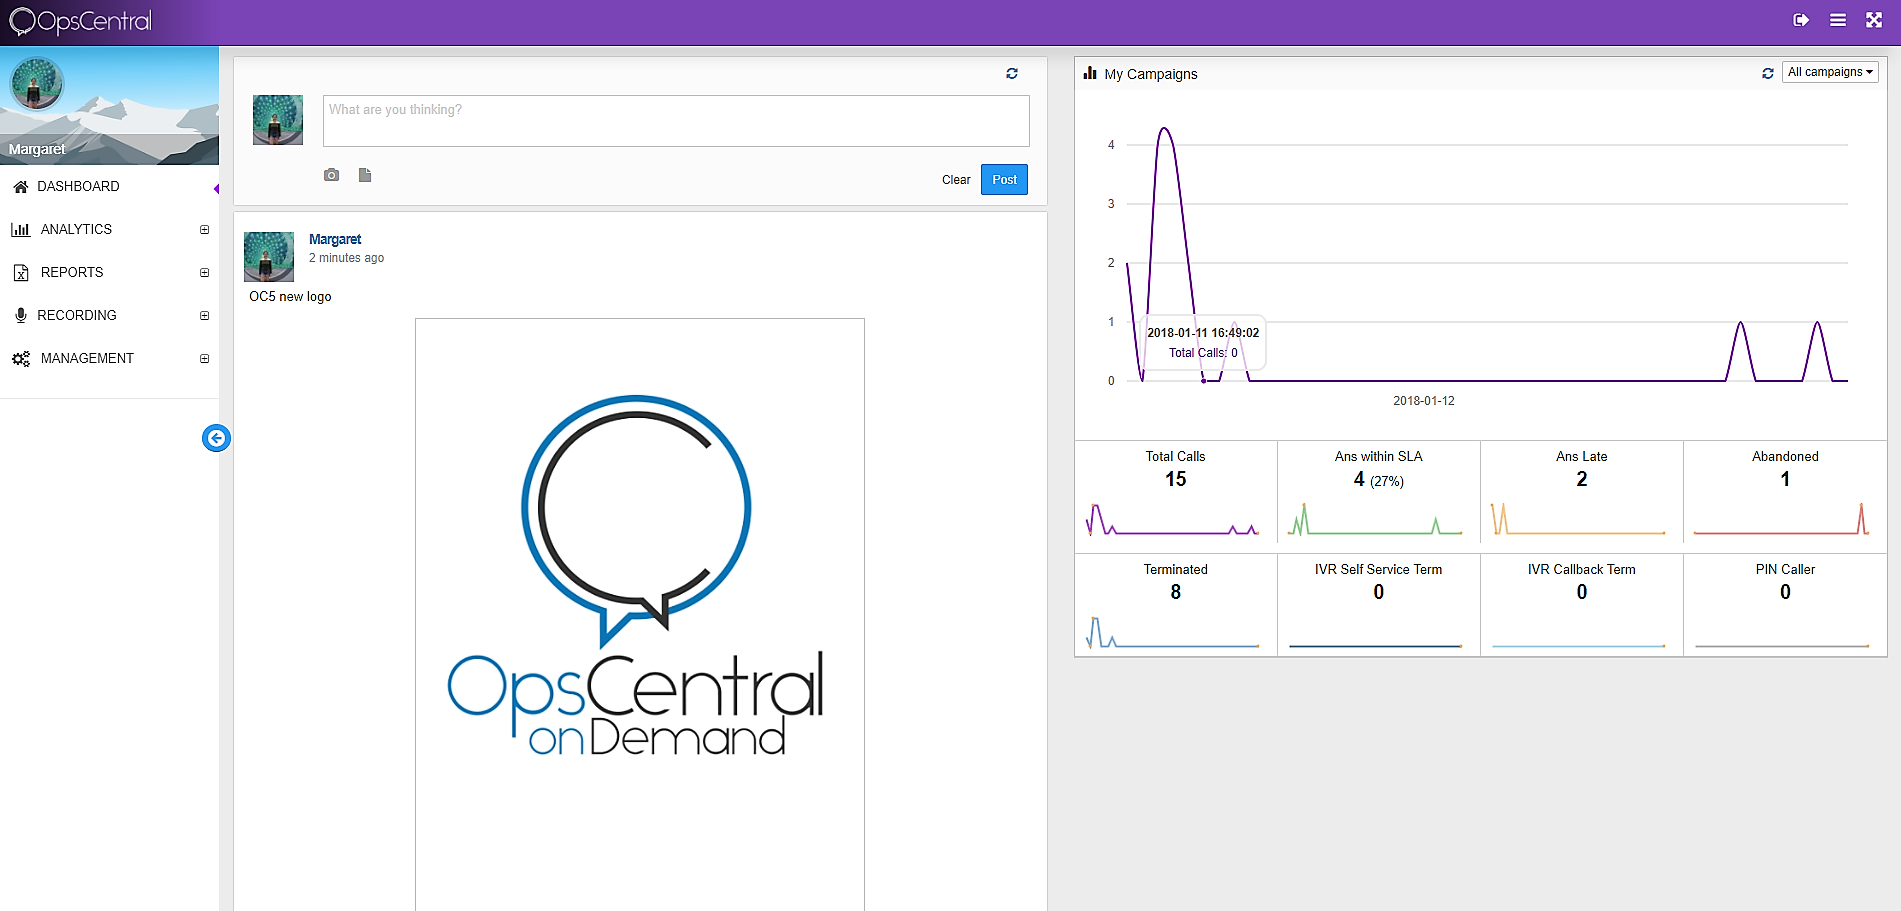Click the Reports spreadsheet icon
The width and height of the screenshot is (1901, 911).
click(x=20, y=272)
